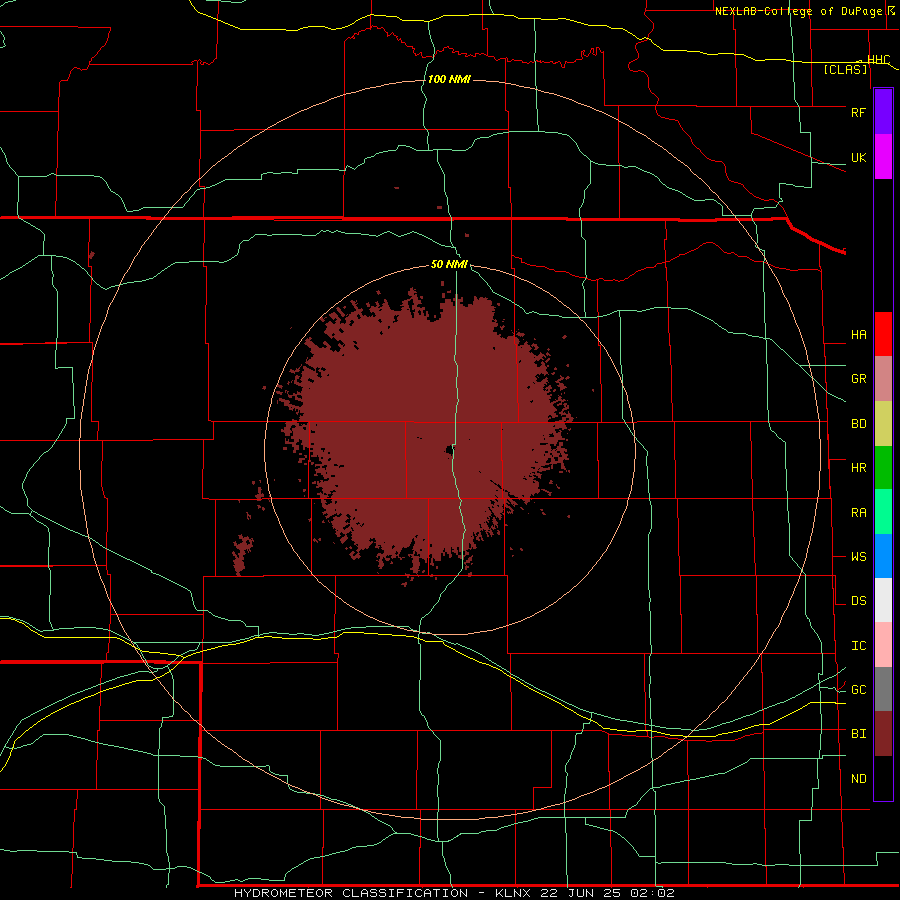Select the red HA hail swatch

(883, 334)
